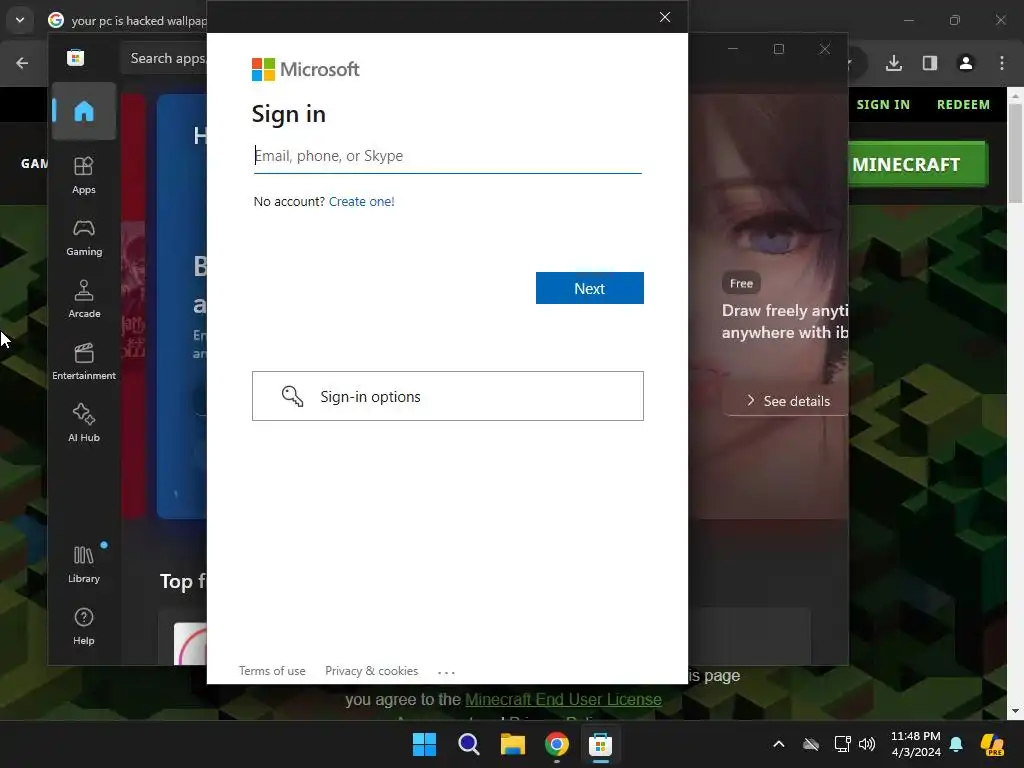Click the Free badge on Store banner
Image resolution: width=1024 pixels, height=768 pixels.
(x=741, y=283)
